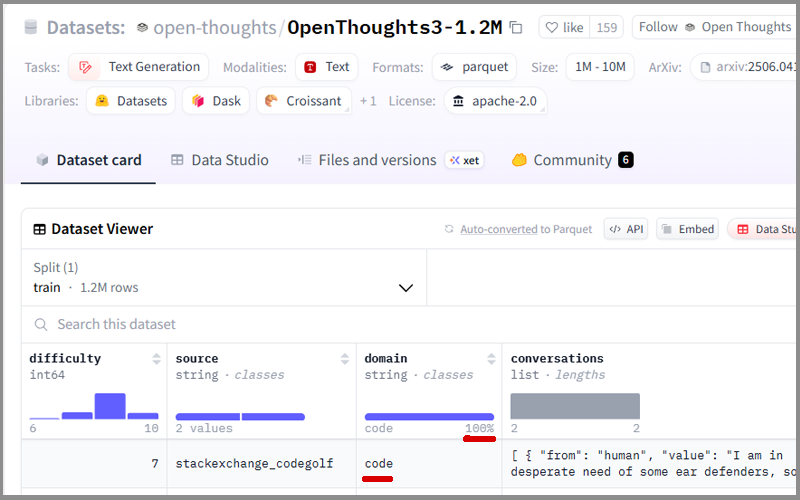The width and height of the screenshot is (800, 500).
Task: Select the Text Generation task tag
Action: (139, 67)
